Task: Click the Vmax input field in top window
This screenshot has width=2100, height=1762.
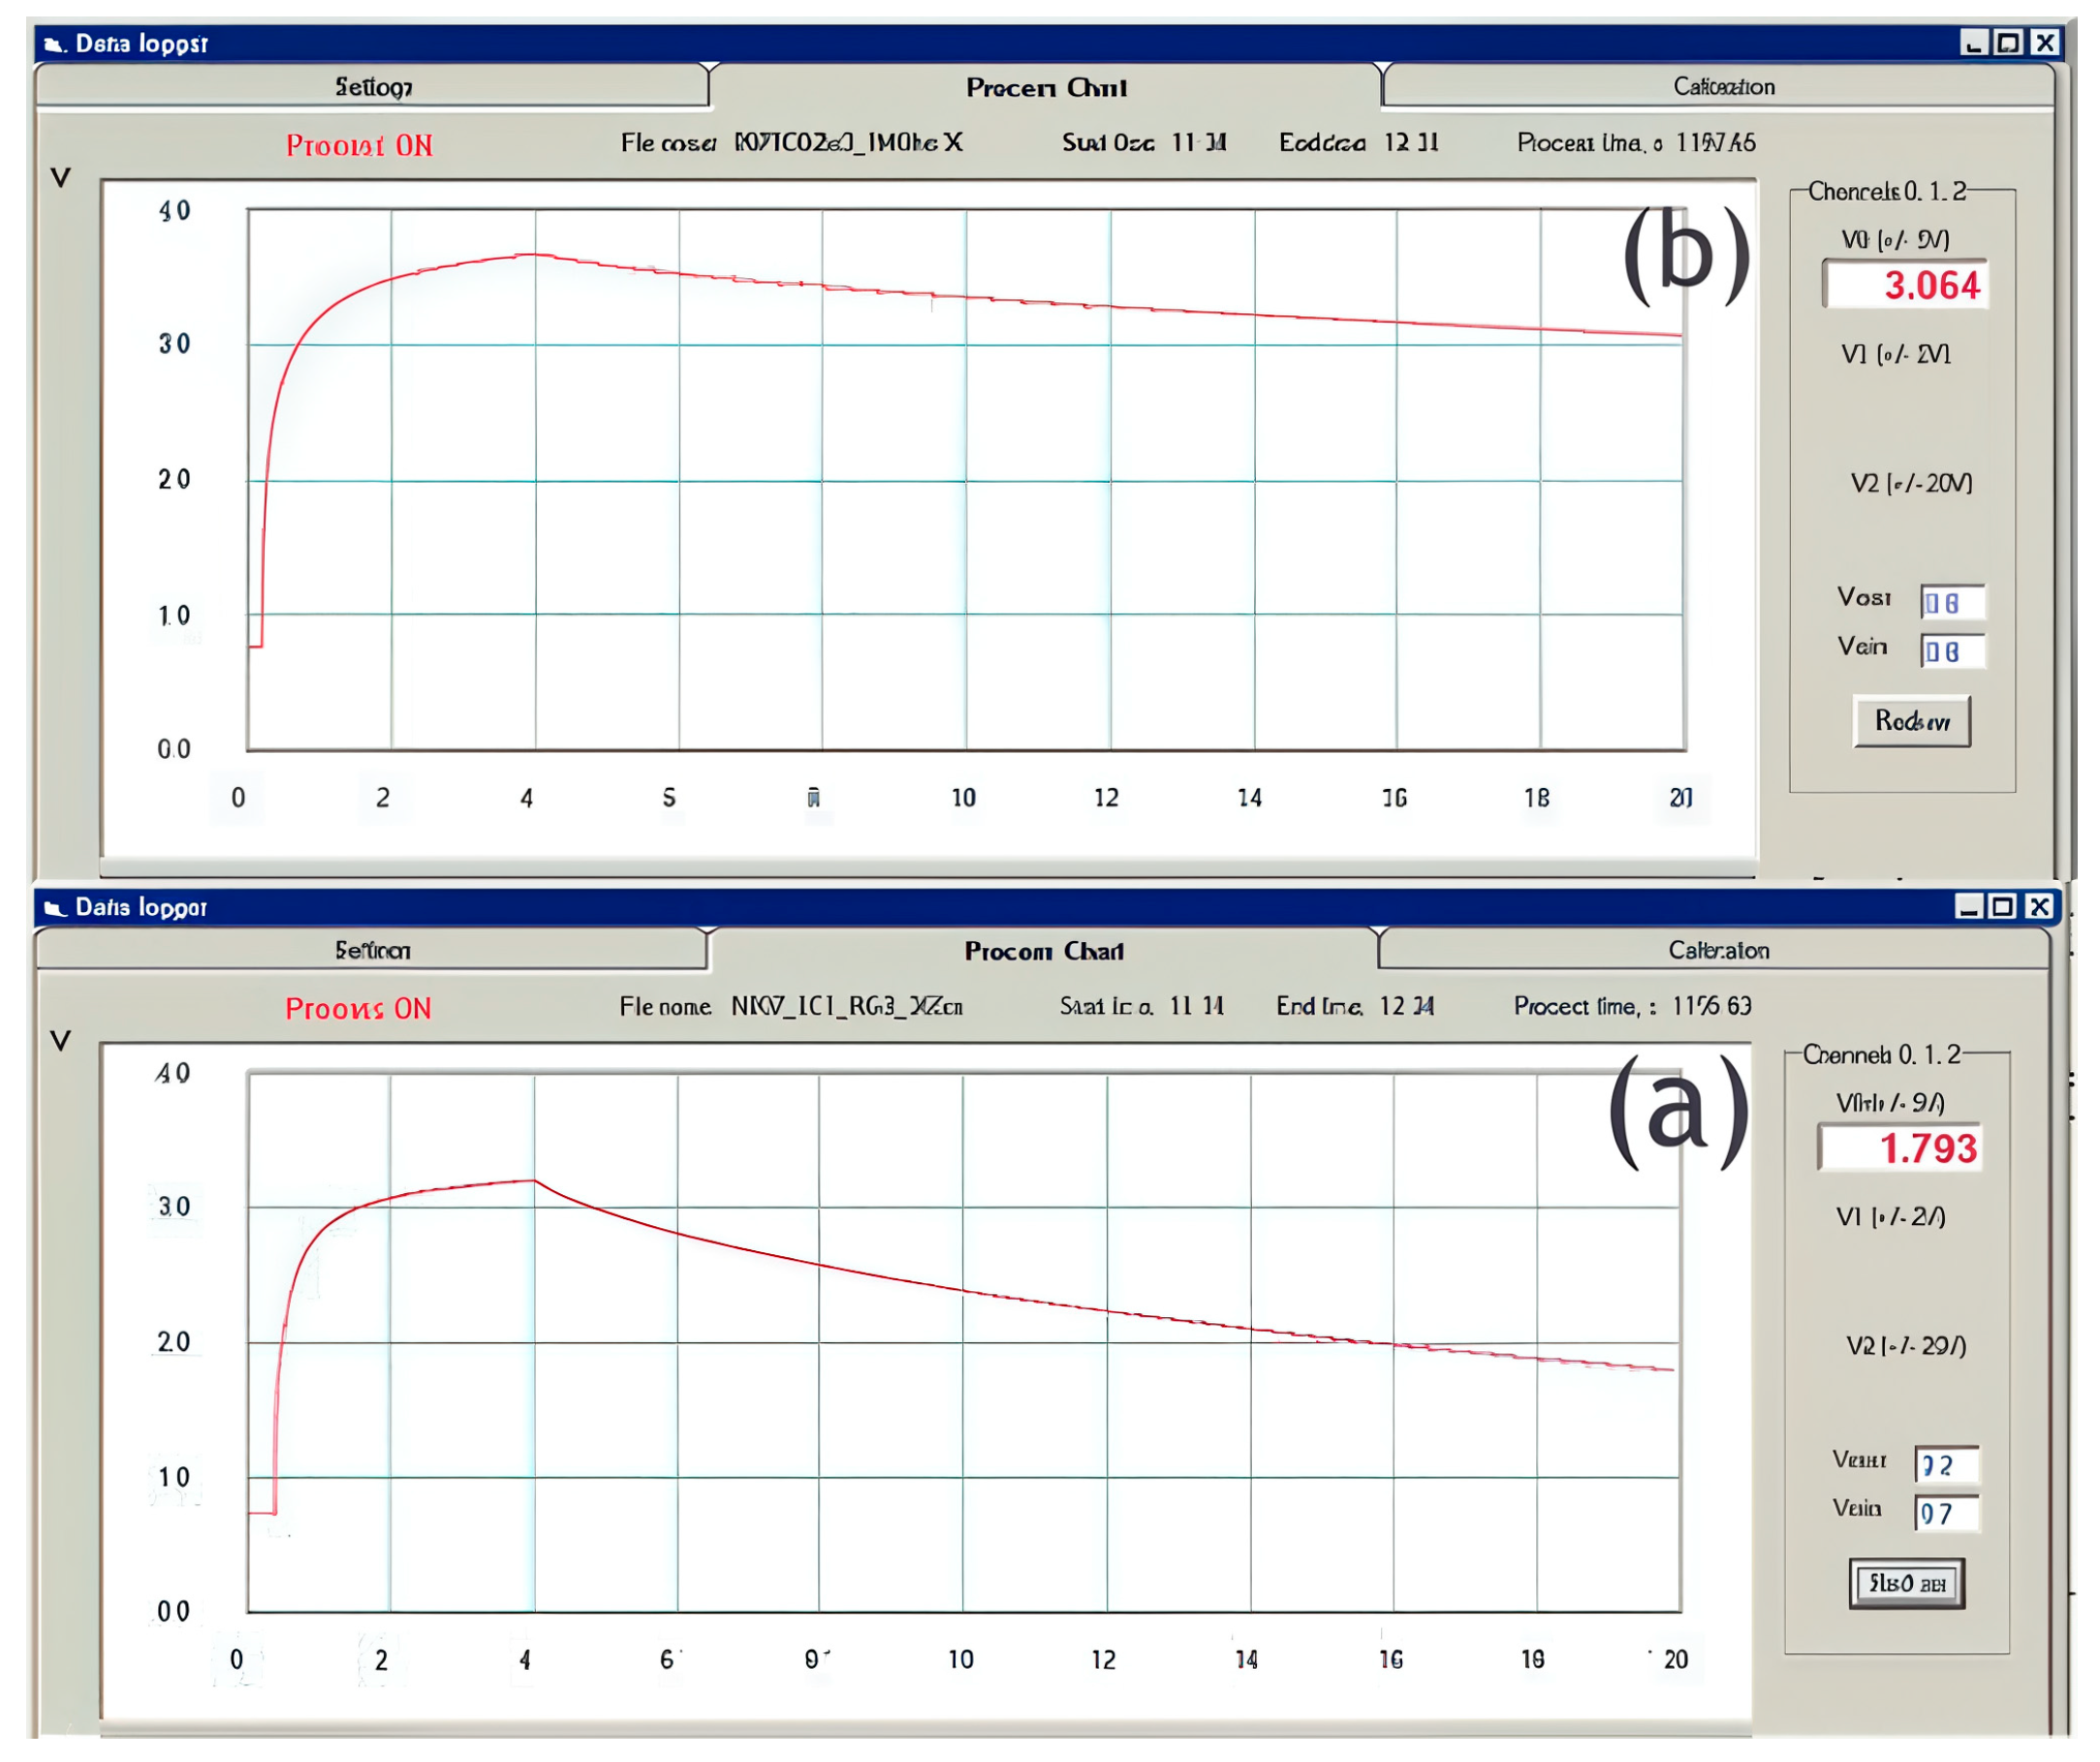Action: tap(1951, 602)
